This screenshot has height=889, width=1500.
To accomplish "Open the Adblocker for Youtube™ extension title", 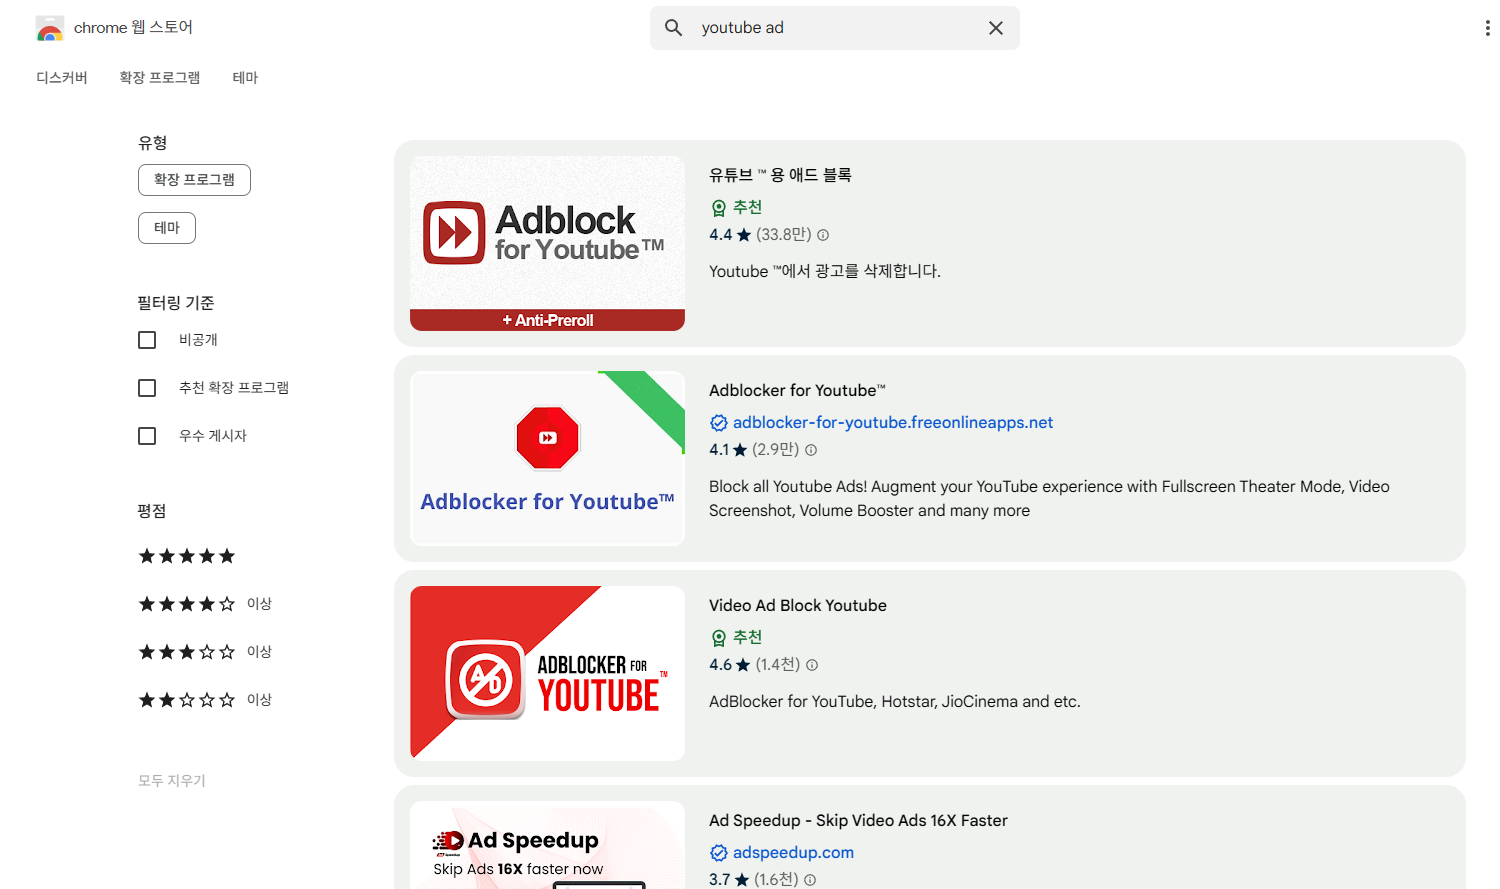I will click(x=797, y=390).
